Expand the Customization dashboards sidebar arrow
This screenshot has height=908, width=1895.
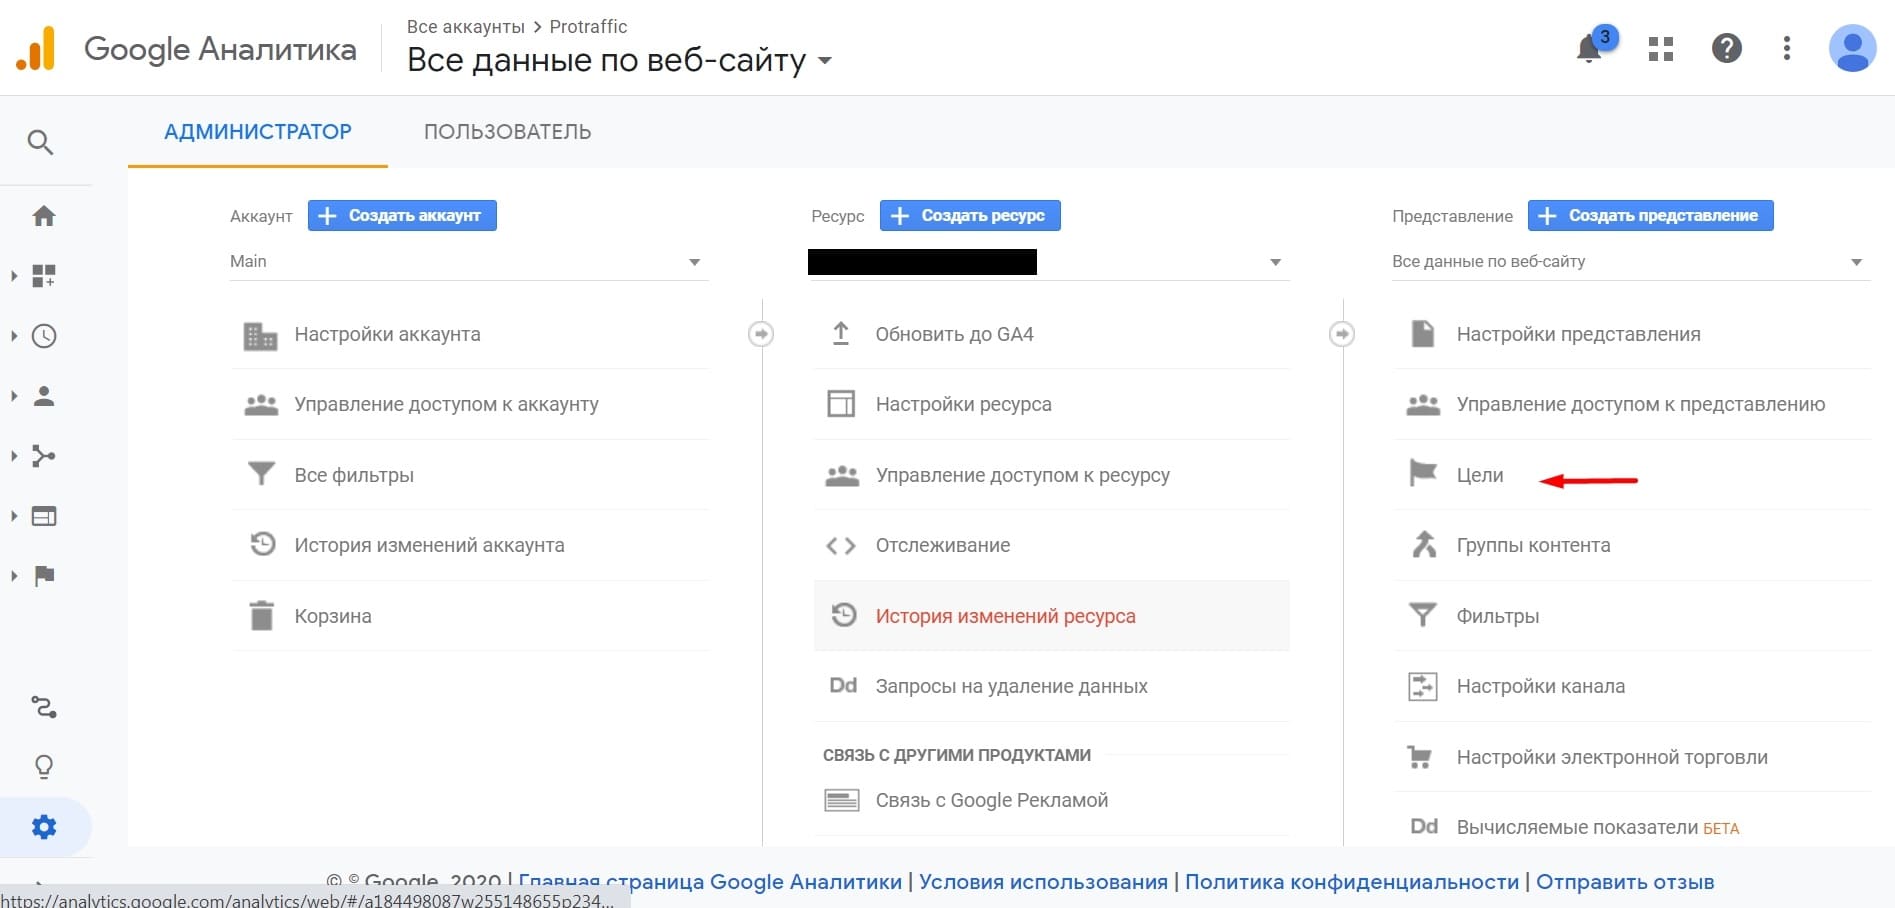(x=14, y=276)
